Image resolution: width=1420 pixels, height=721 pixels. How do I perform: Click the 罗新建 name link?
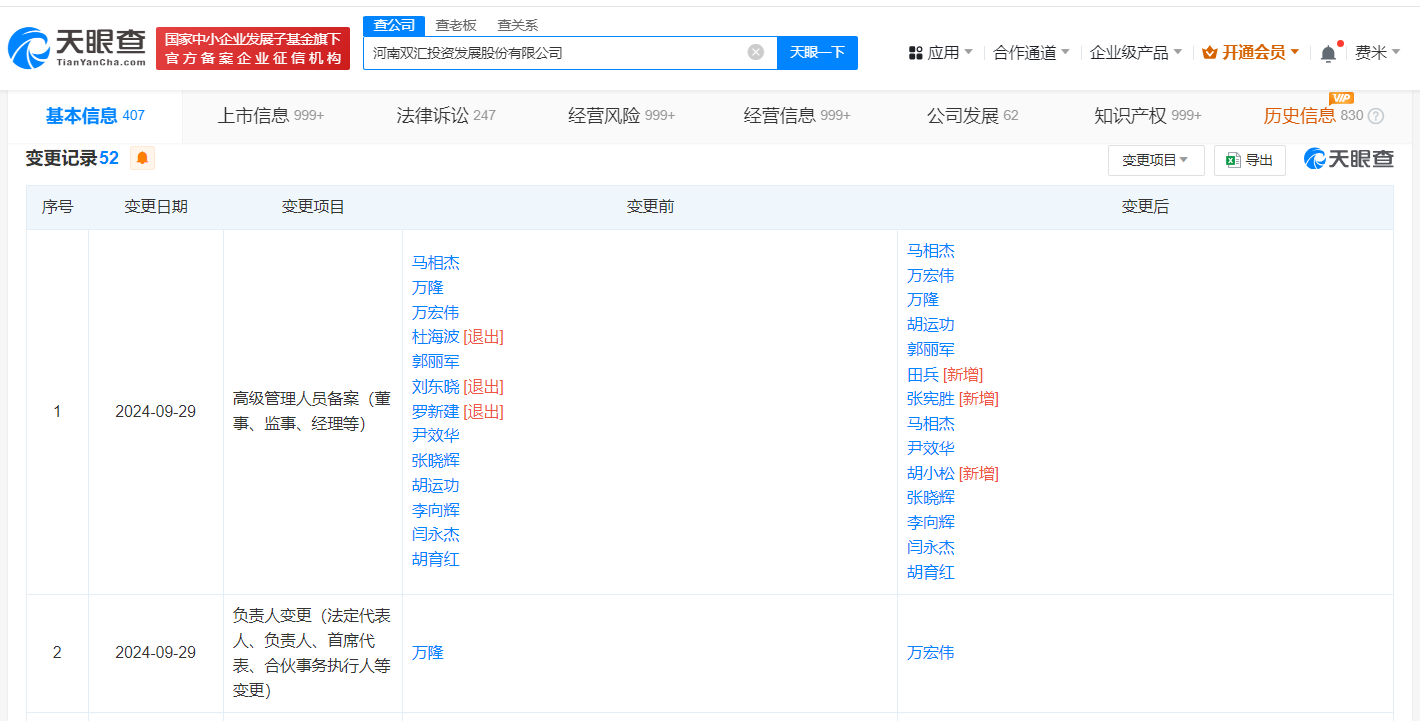[436, 411]
